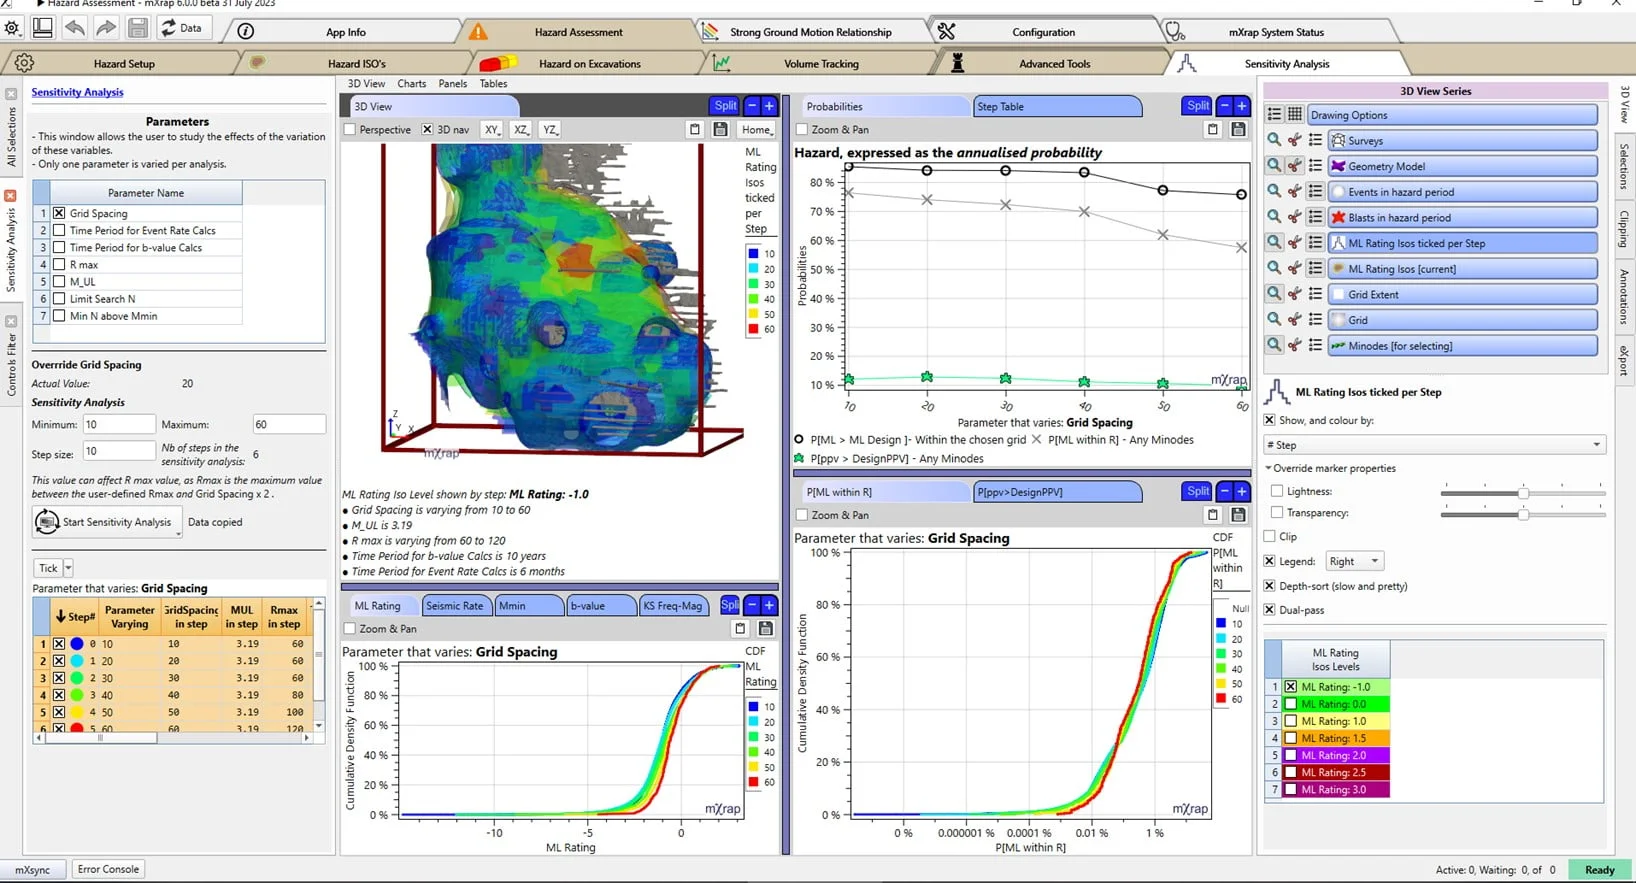The image size is (1636, 883).
Task: Open the Seismic Rate chart tab
Action: (455, 606)
